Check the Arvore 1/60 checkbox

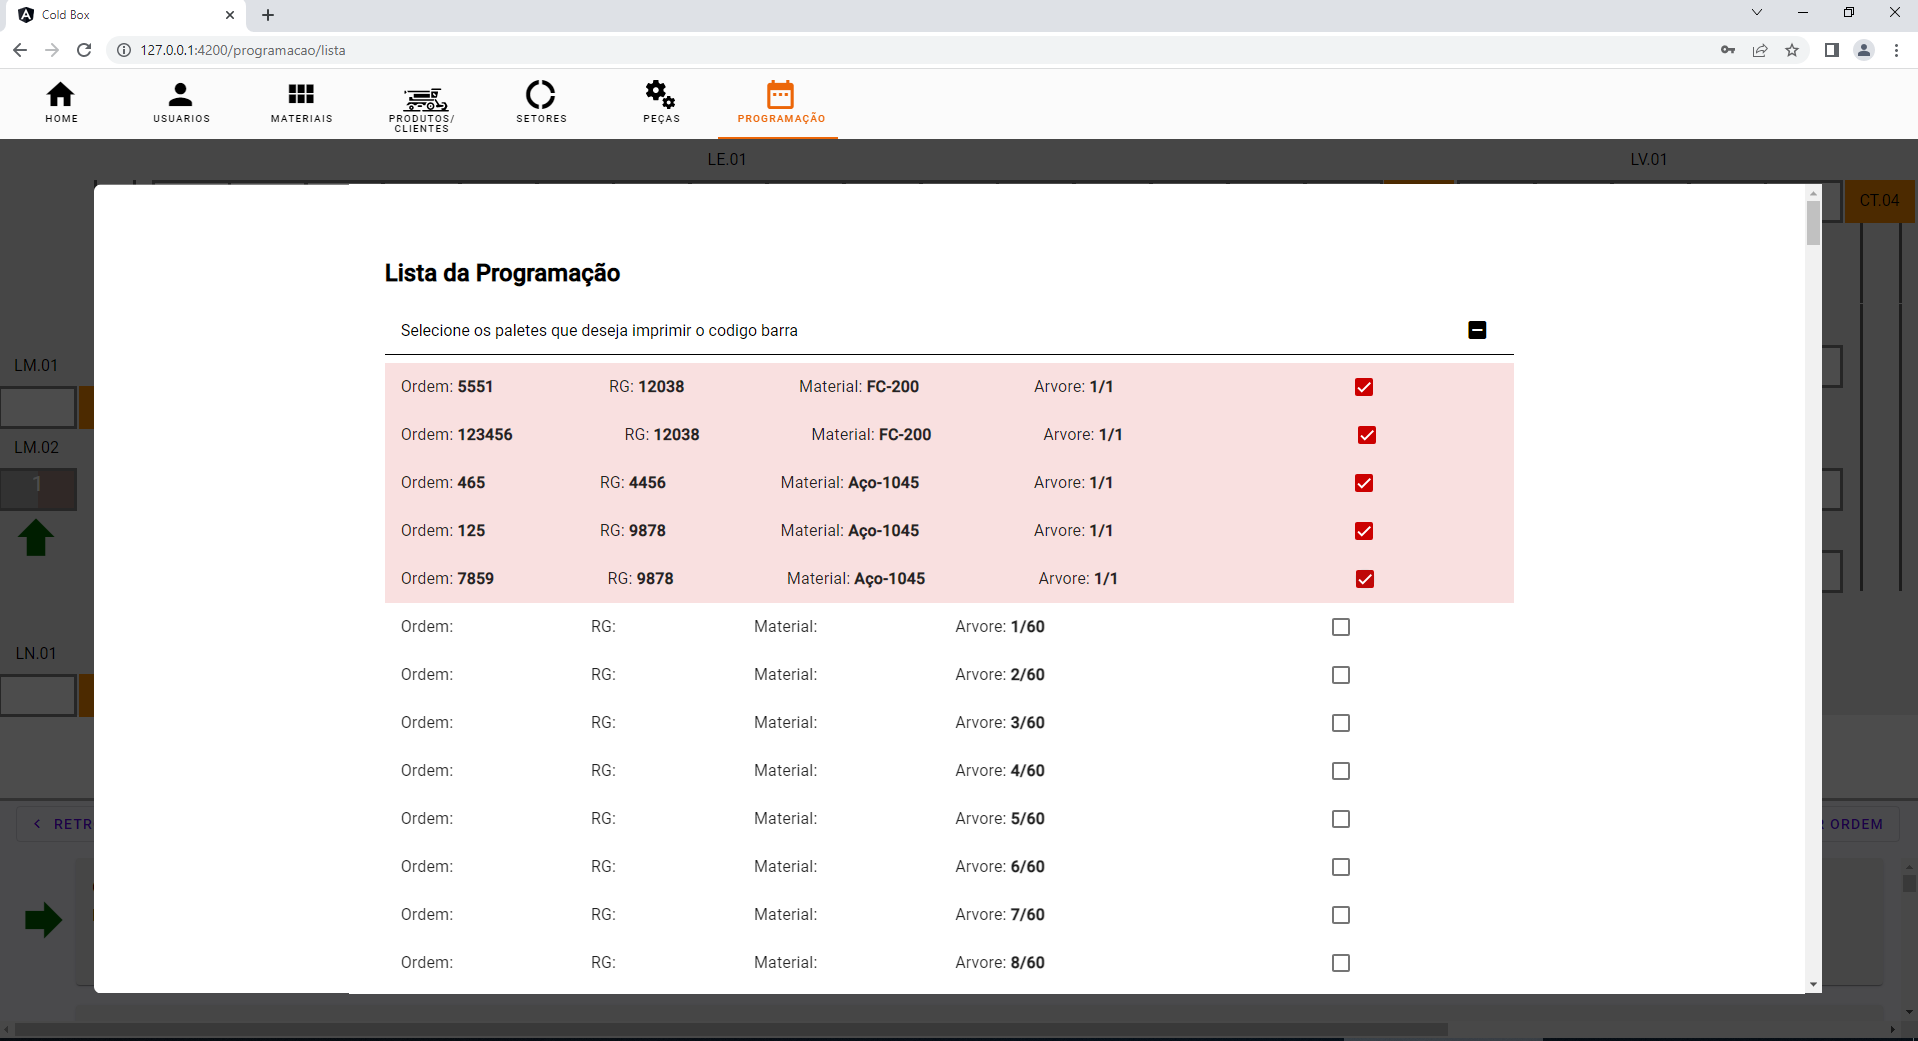[1341, 627]
